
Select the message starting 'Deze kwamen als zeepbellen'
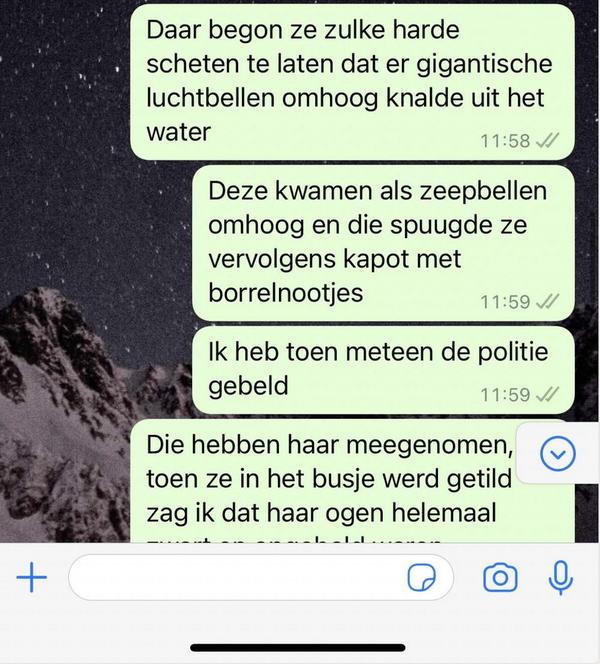pyautogui.click(x=383, y=243)
